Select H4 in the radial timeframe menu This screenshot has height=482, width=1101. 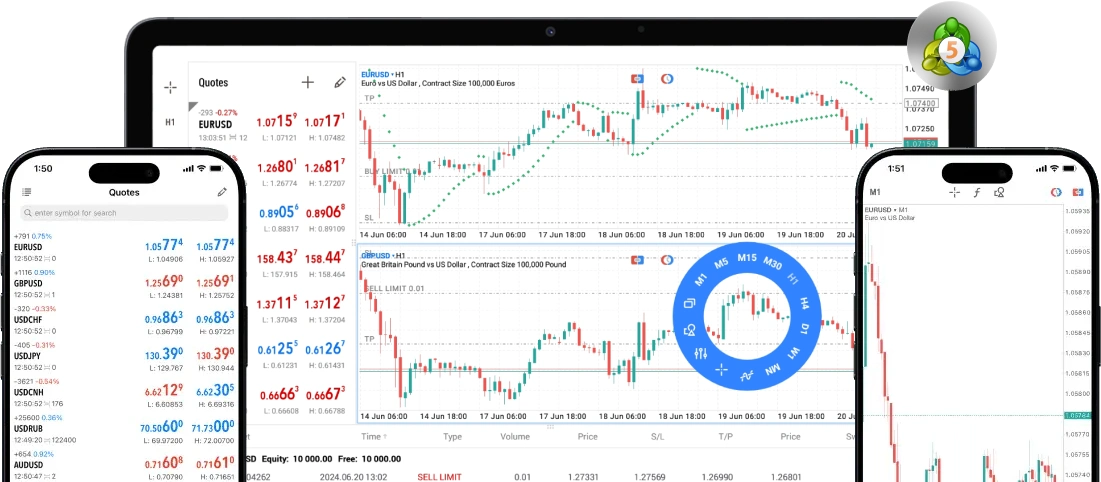click(805, 304)
